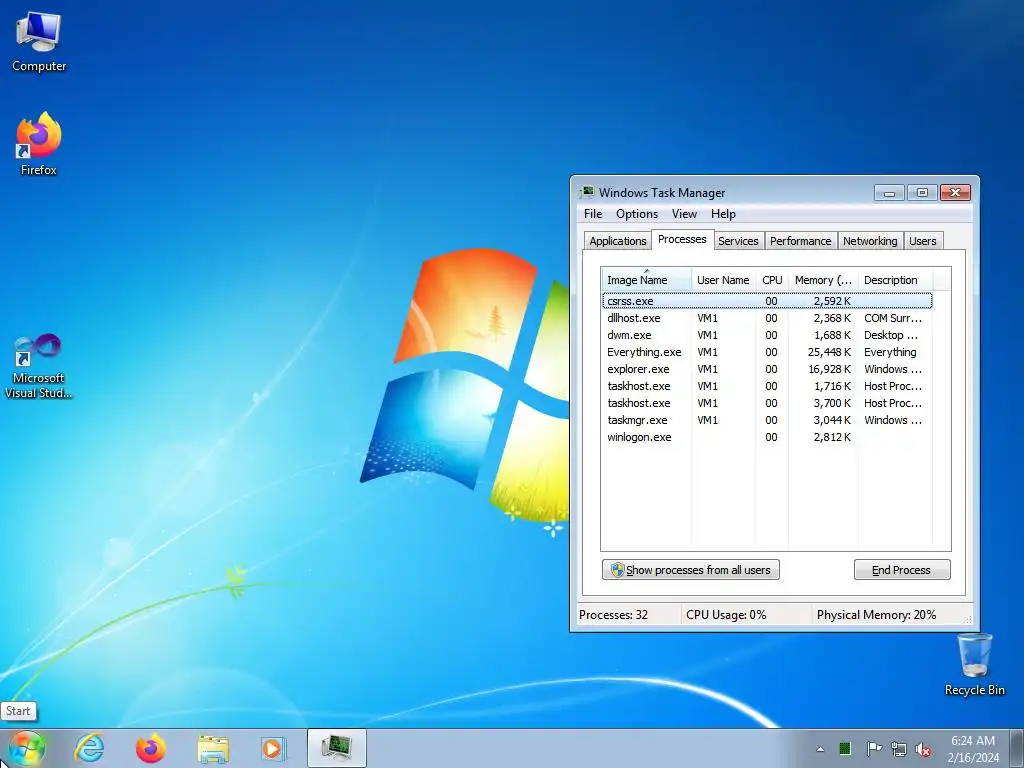Select the Everything.exe process row

tap(767, 352)
